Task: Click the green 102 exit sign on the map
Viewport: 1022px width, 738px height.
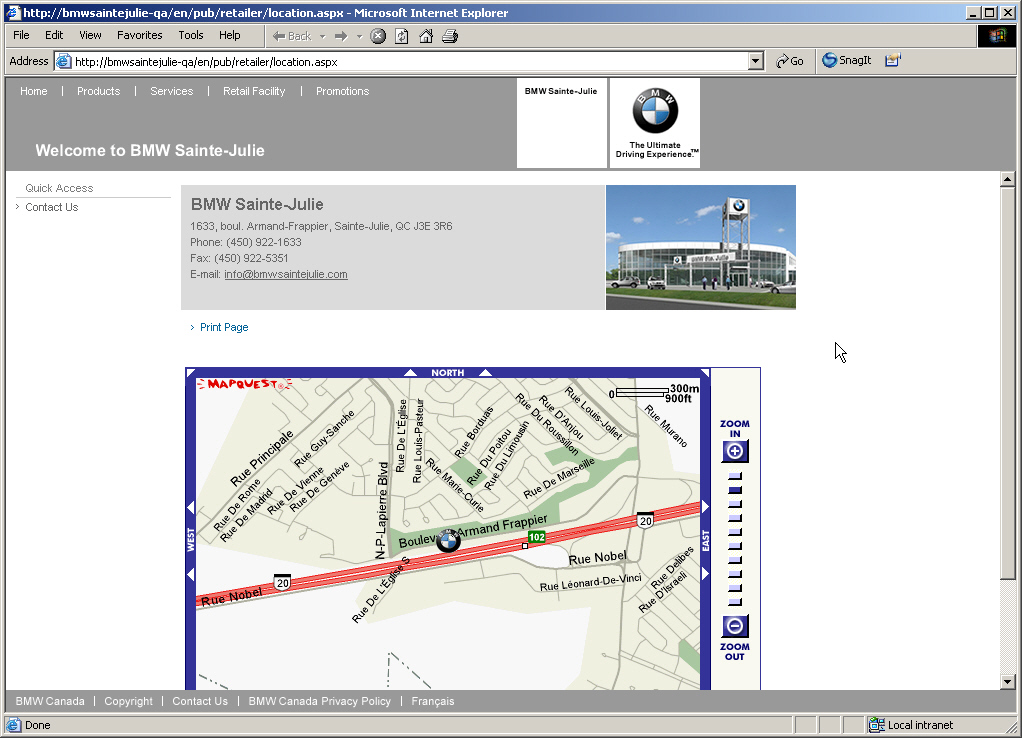Action: click(x=536, y=537)
